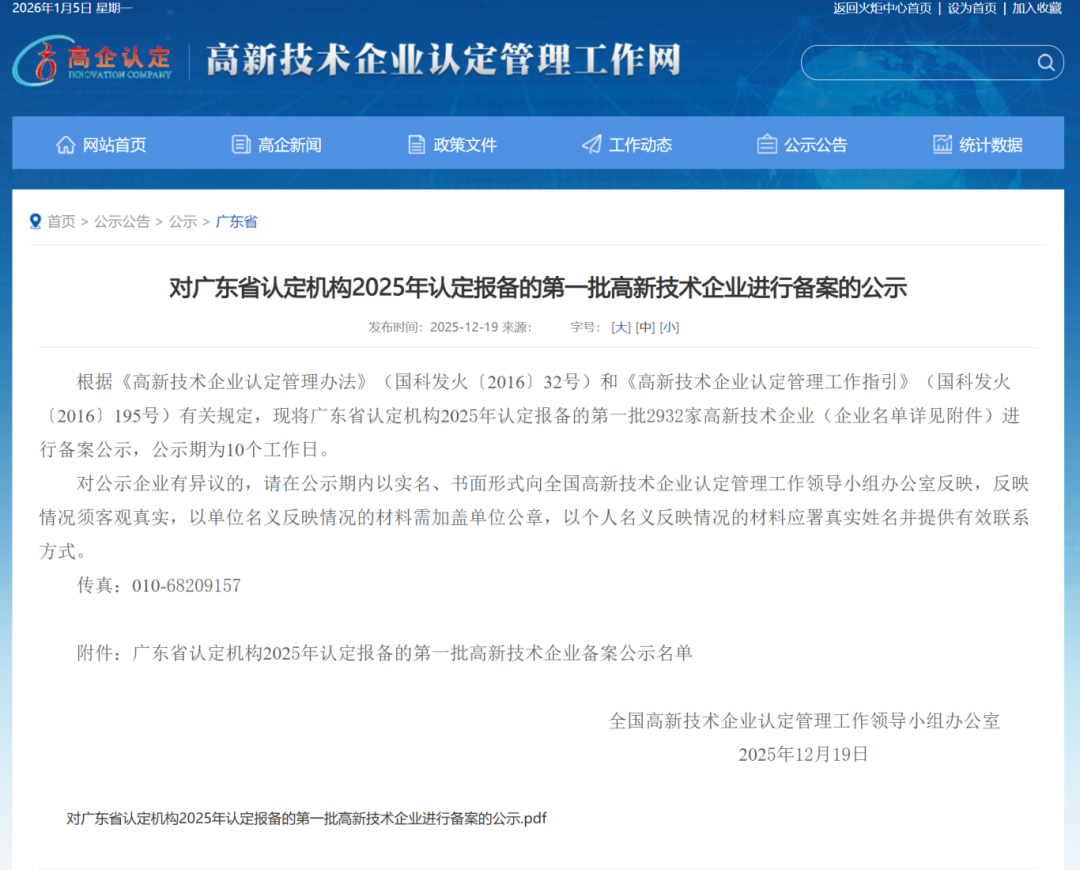The image size is (1080, 870).
Task: Click the fax number 010-68209157
Action: tap(186, 586)
